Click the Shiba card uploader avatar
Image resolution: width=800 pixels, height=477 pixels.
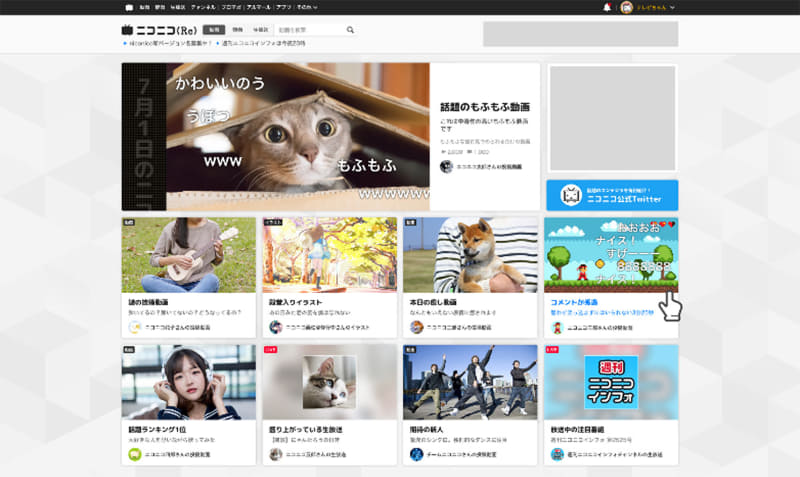[x=416, y=327]
